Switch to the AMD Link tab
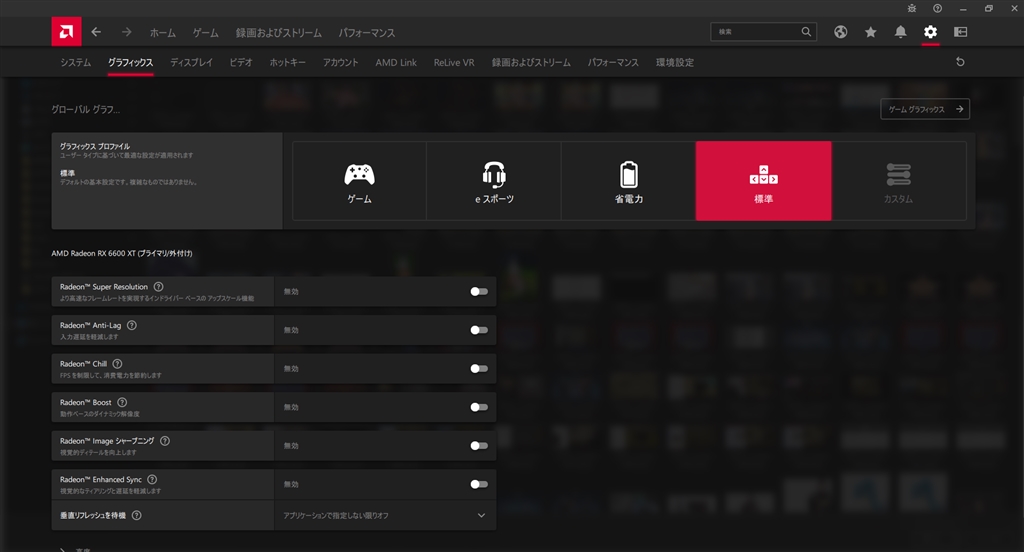This screenshot has height=552, width=1024. [x=396, y=62]
